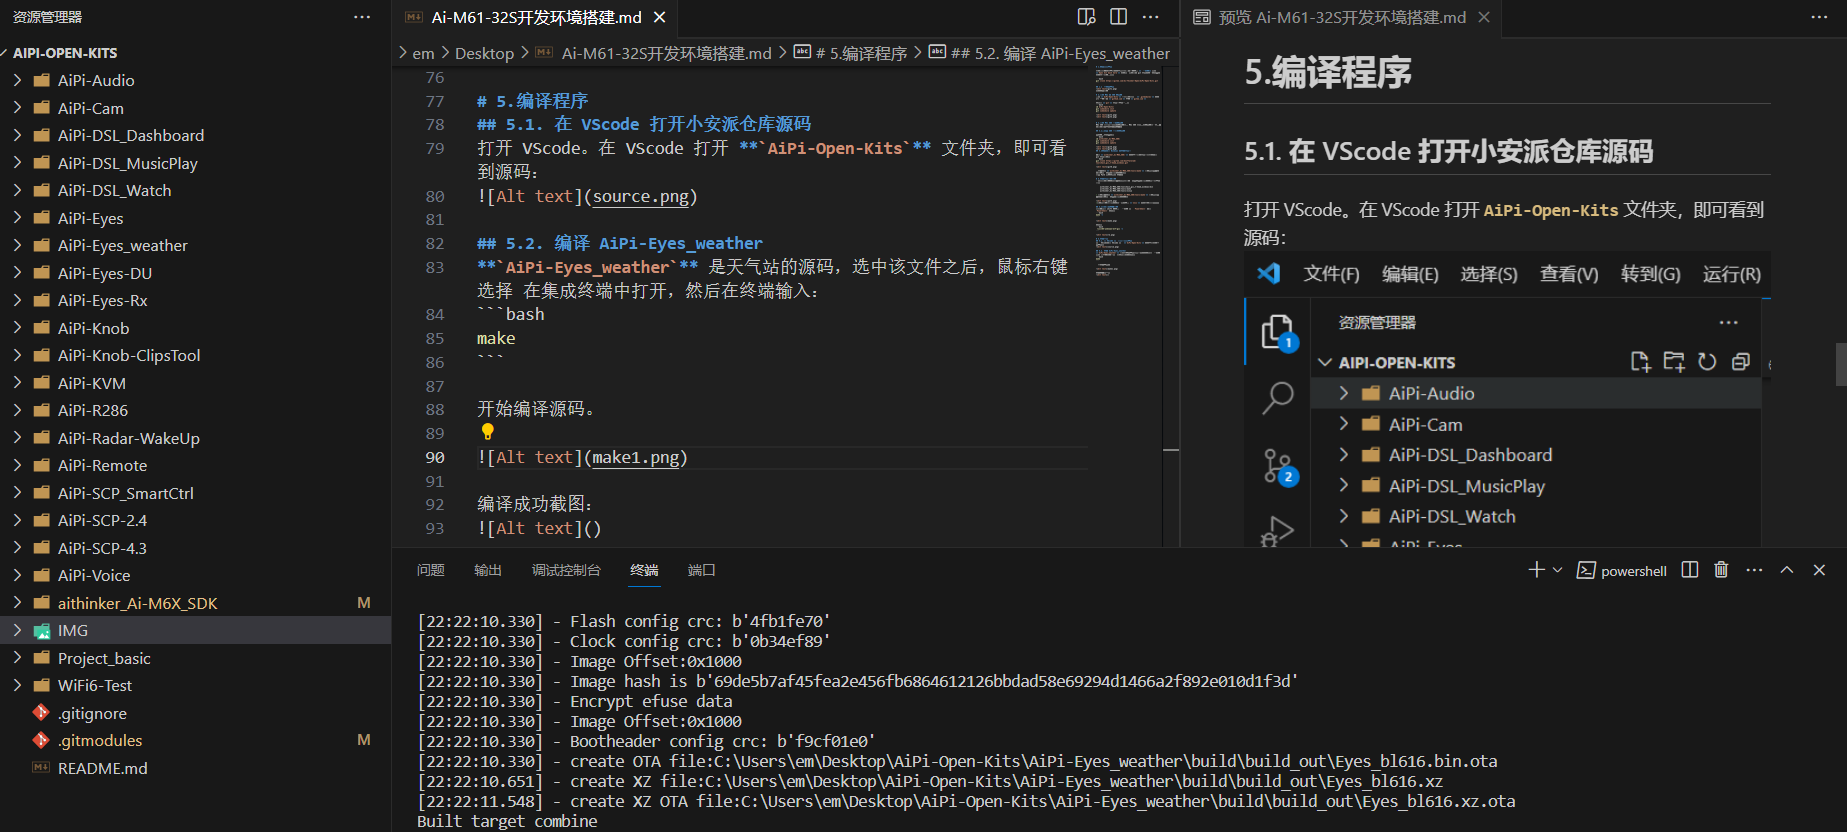Click M modified badge beside aithinker_Ai-M6X_SDK
Screen dimensions: 1847x832
point(364,603)
